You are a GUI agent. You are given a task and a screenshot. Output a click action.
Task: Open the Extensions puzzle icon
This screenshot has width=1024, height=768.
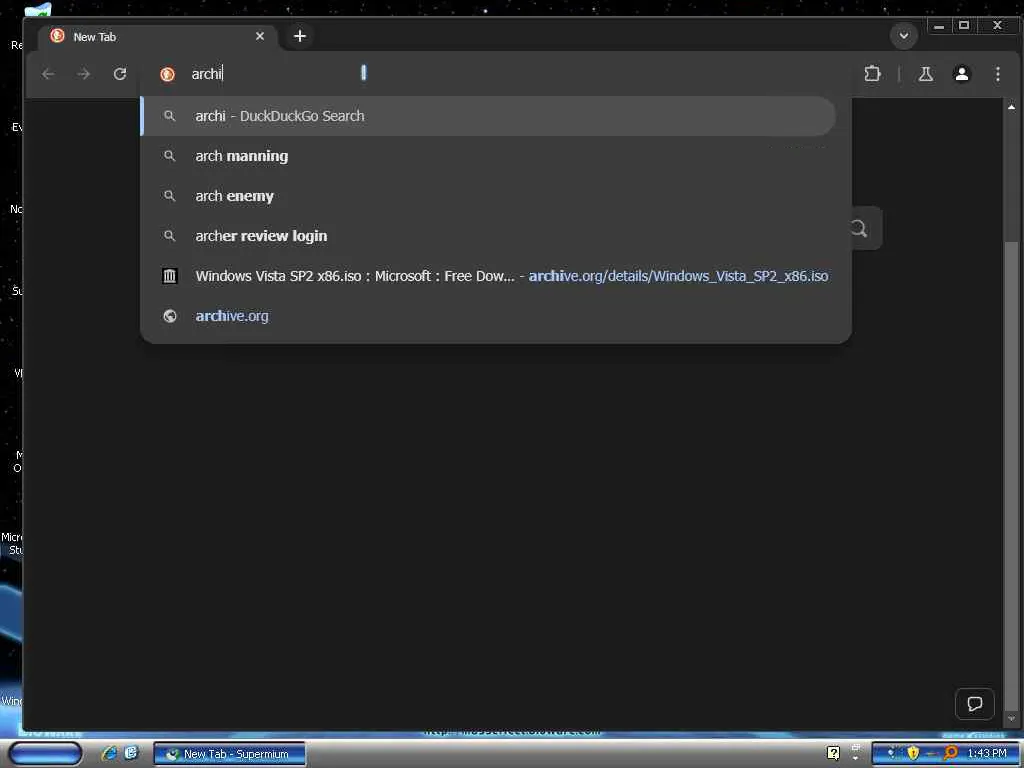tap(872, 74)
